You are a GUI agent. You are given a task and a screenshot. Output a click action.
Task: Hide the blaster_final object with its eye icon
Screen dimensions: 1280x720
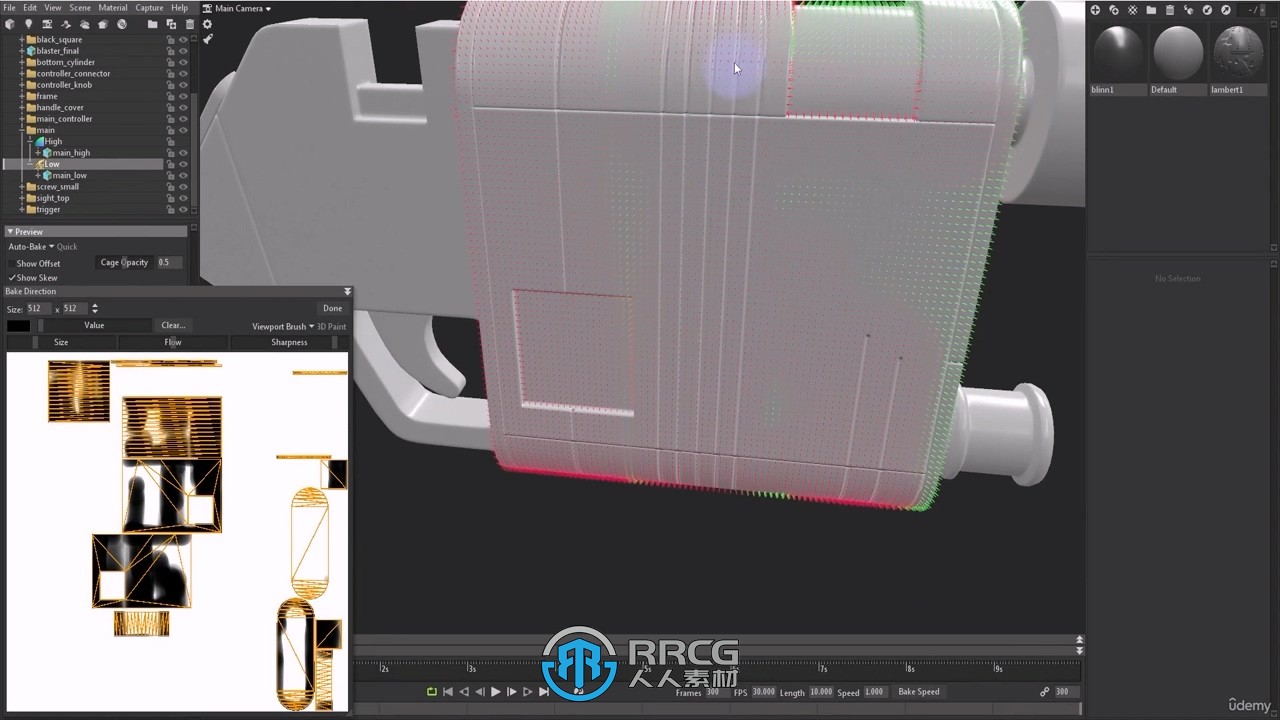pyautogui.click(x=183, y=51)
